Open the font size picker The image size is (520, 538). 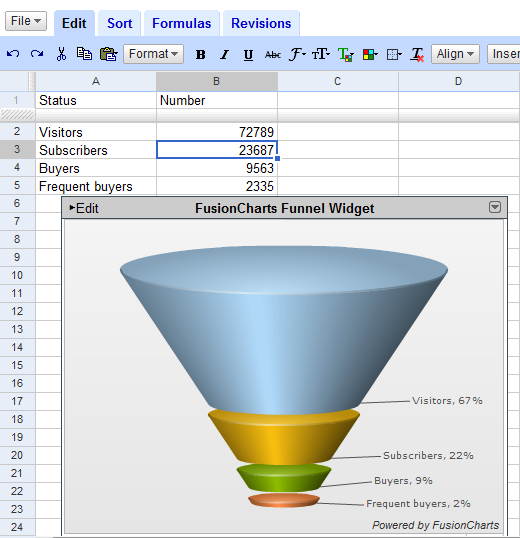click(321, 54)
